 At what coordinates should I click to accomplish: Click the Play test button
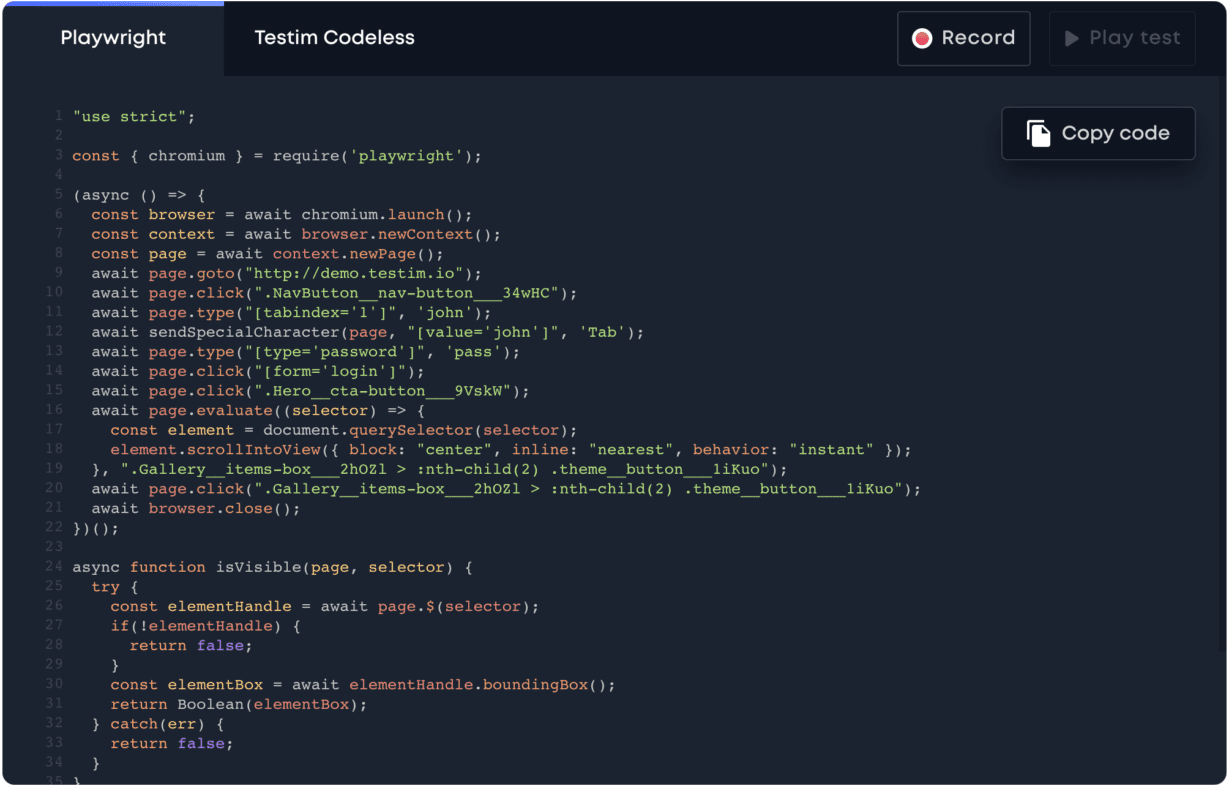1121,38
